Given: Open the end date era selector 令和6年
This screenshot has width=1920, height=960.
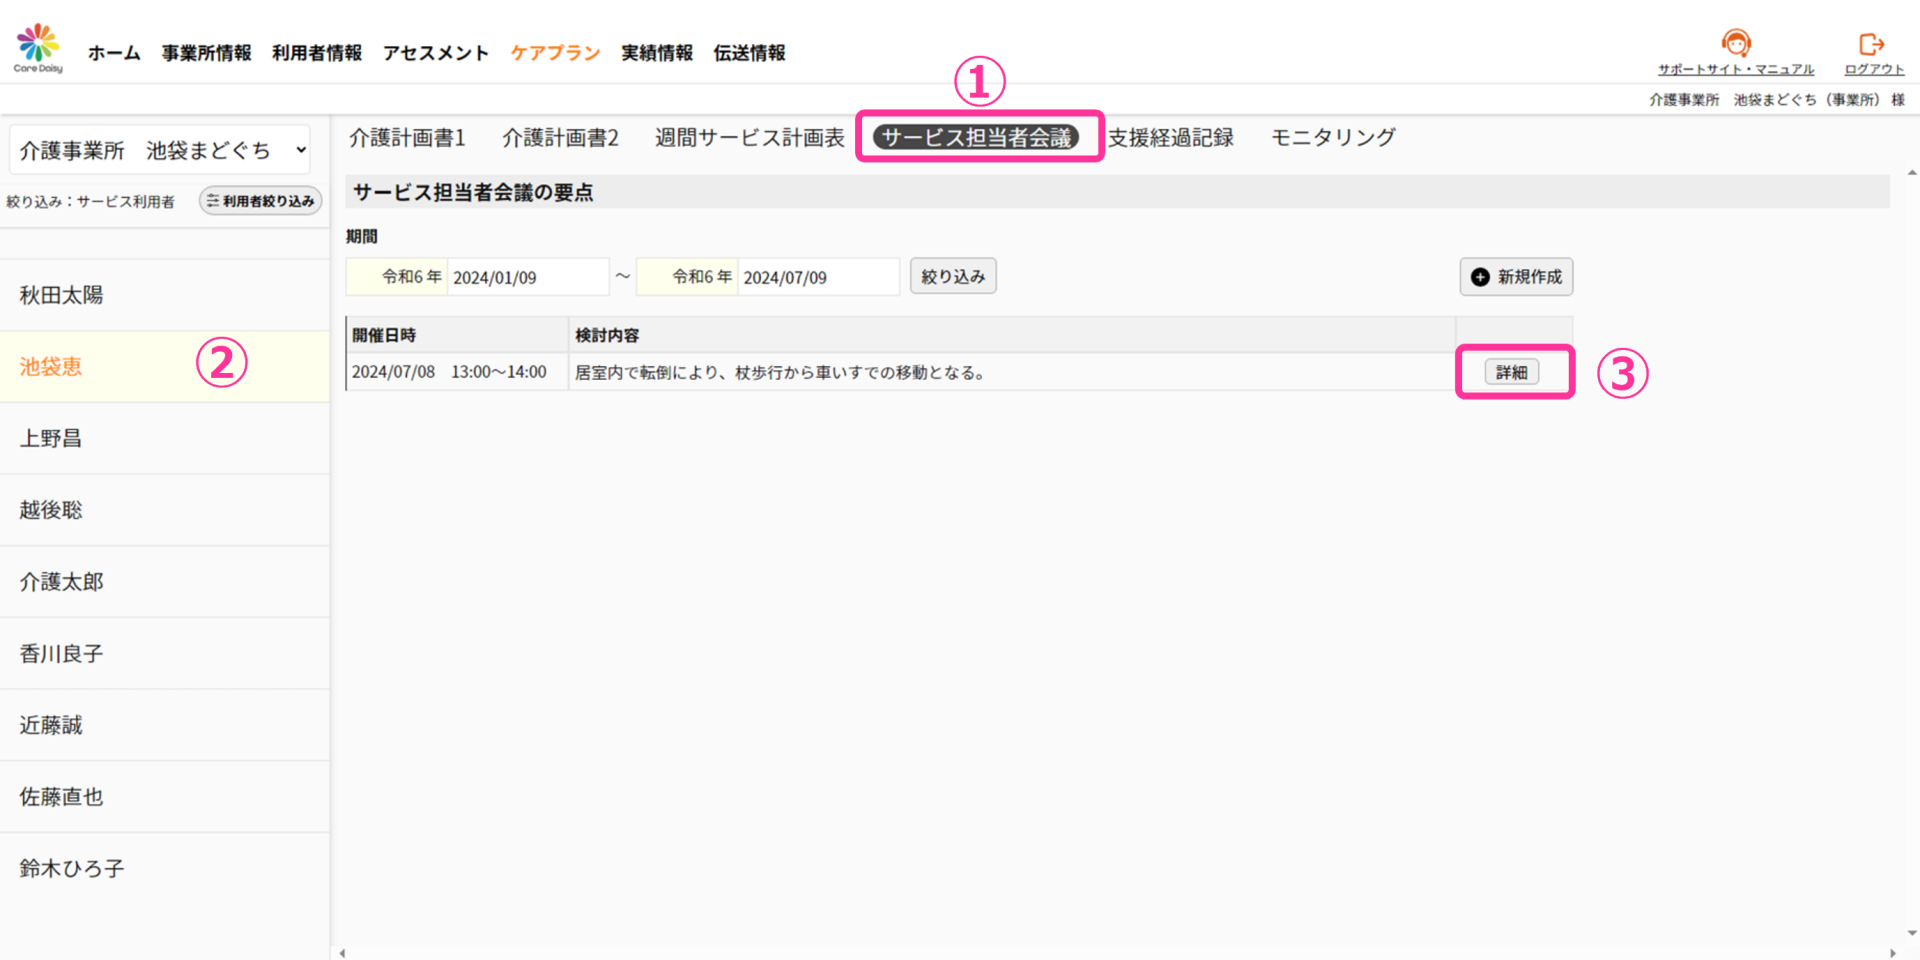Looking at the screenshot, I should (x=688, y=277).
